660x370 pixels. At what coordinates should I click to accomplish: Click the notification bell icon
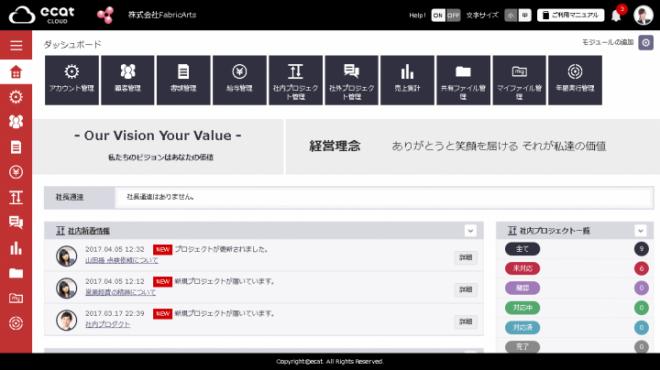click(616, 16)
